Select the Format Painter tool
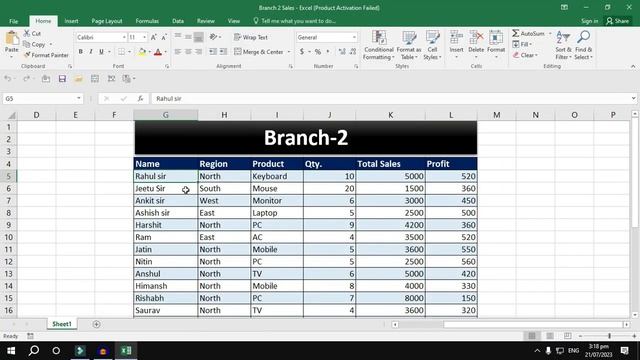The width and height of the screenshot is (640, 360). [x=46, y=55]
